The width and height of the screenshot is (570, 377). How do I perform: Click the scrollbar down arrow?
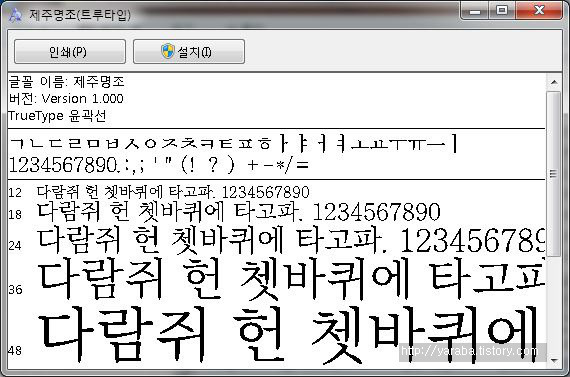pyautogui.click(x=554, y=360)
